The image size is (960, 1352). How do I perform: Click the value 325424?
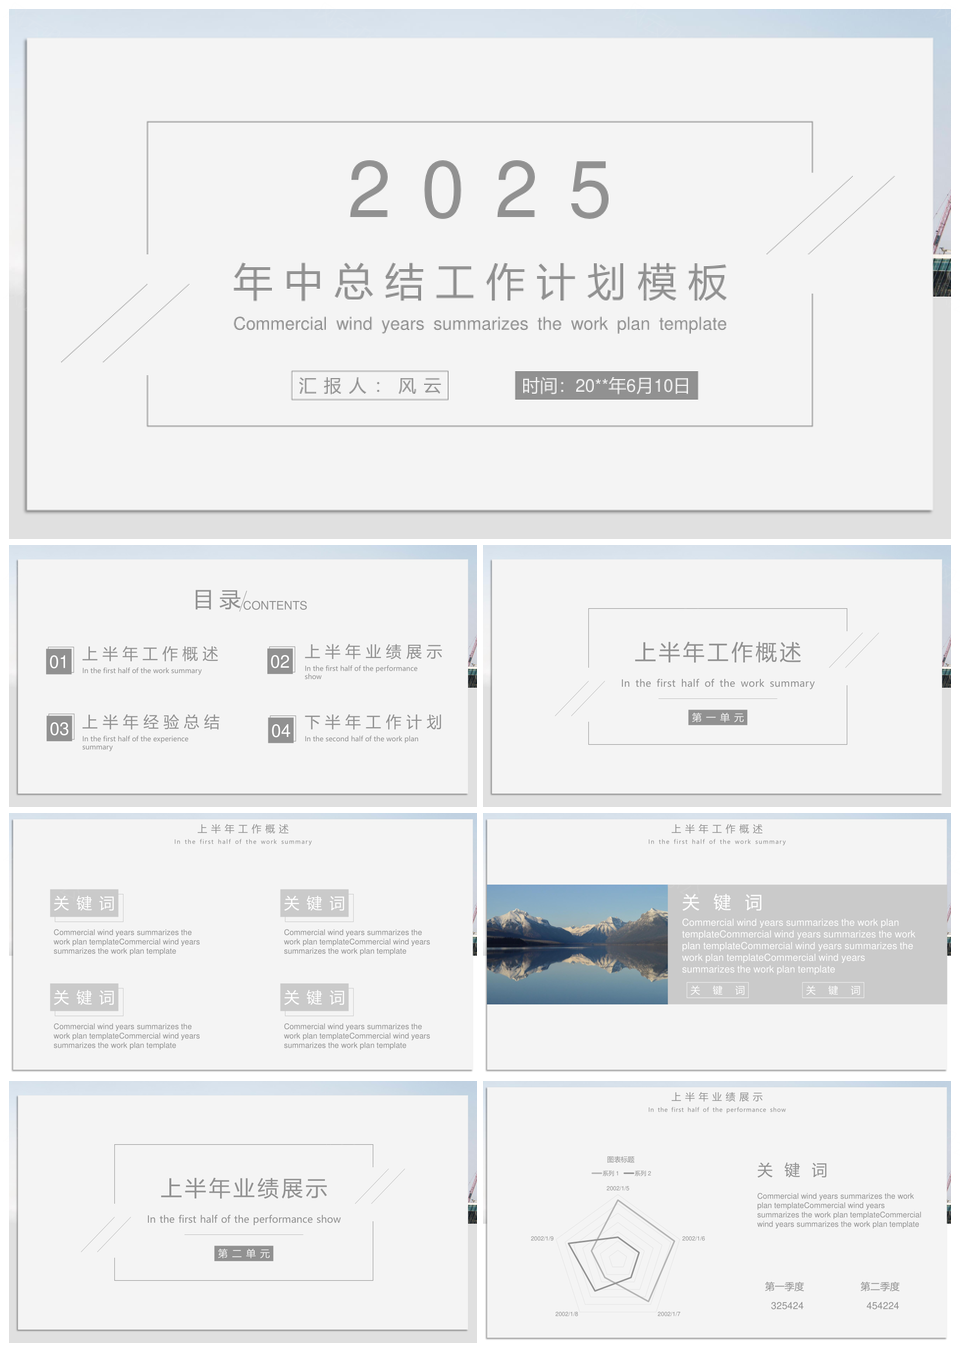click(787, 1306)
